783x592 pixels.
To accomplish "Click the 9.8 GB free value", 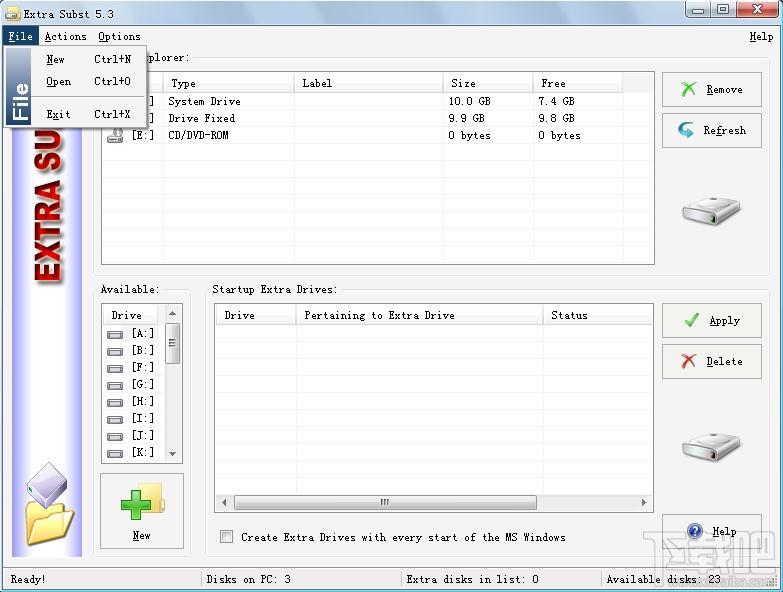I will pyautogui.click(x=556, y=118).
